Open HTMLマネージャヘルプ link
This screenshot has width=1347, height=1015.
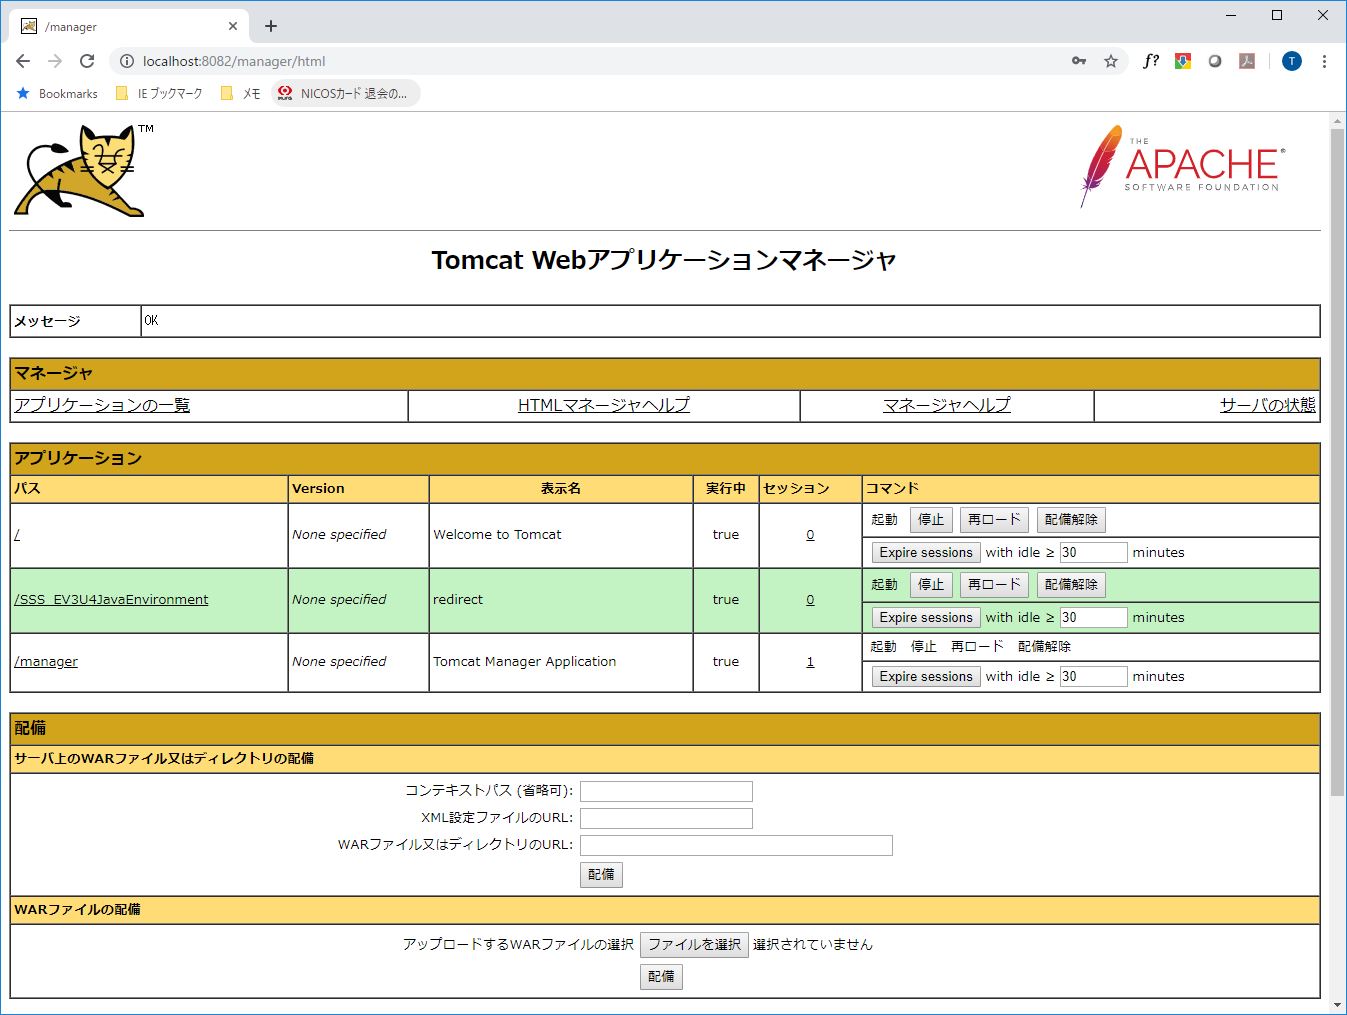[604, 405]
